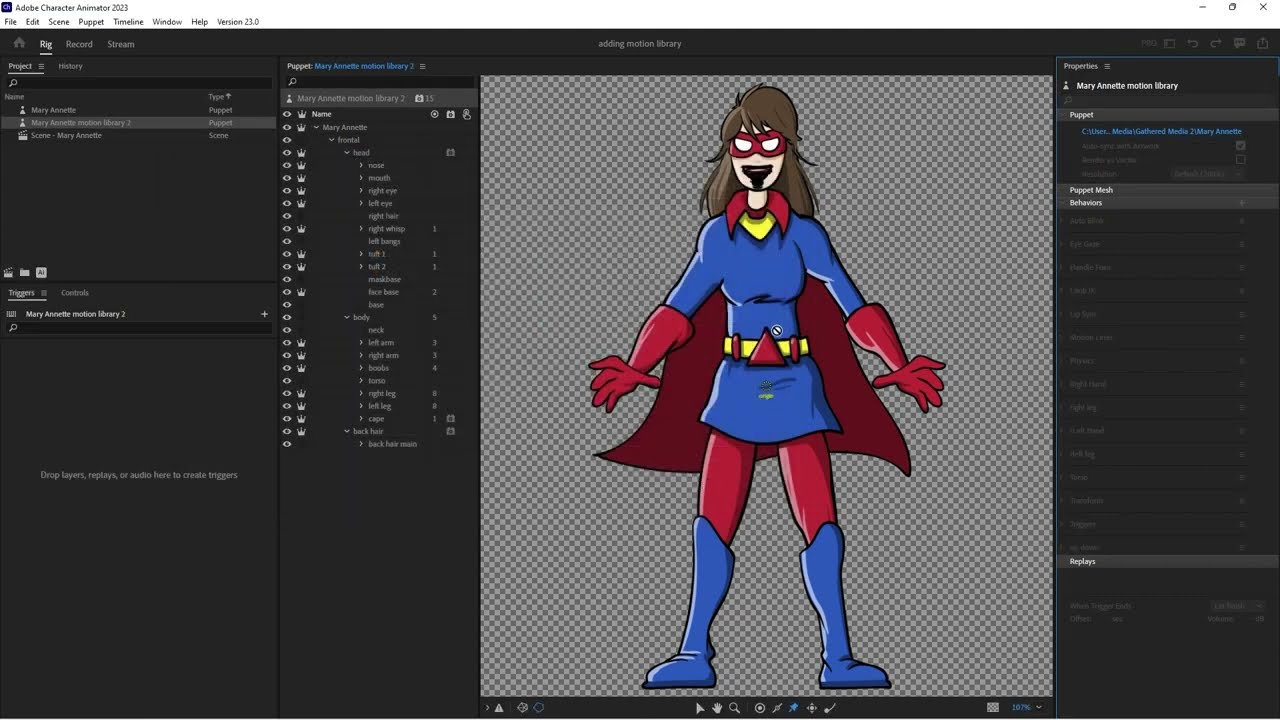Screen dimensions: 1280x720
Task: Toggle Render as Vector checkbox
Action: (x=1240, y=160)
